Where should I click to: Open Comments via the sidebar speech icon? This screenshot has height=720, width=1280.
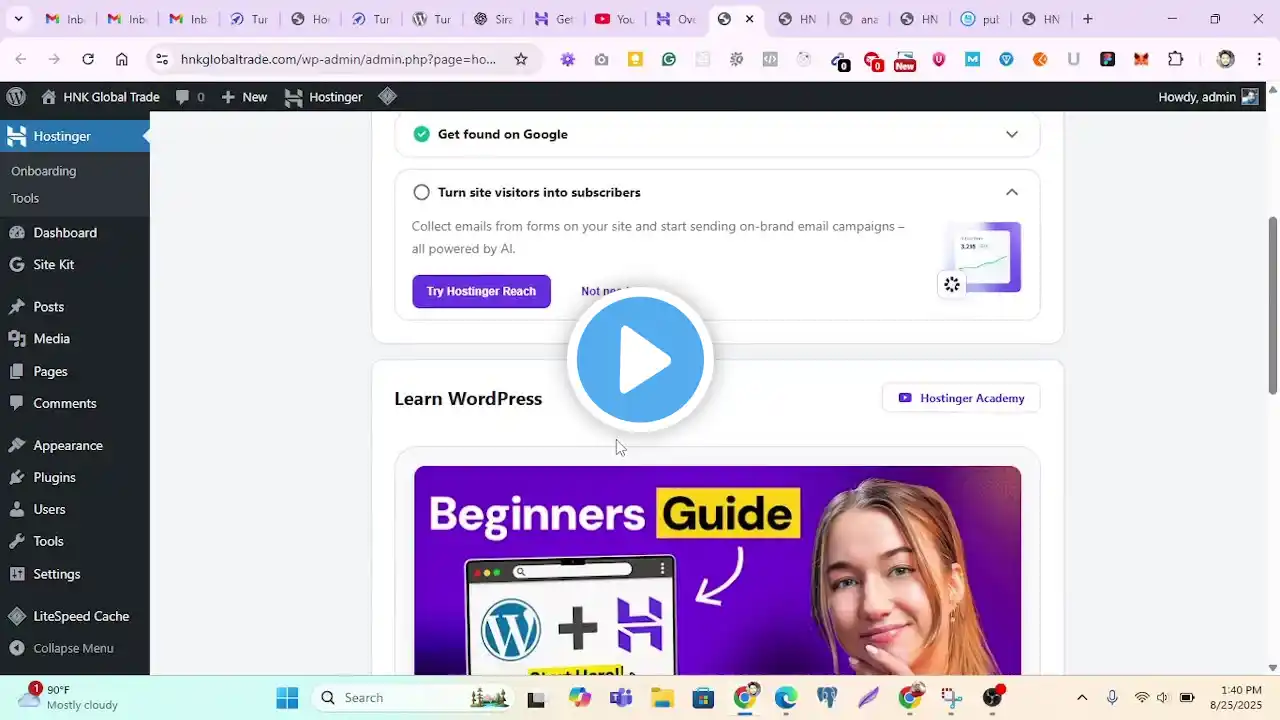point(16,403)
